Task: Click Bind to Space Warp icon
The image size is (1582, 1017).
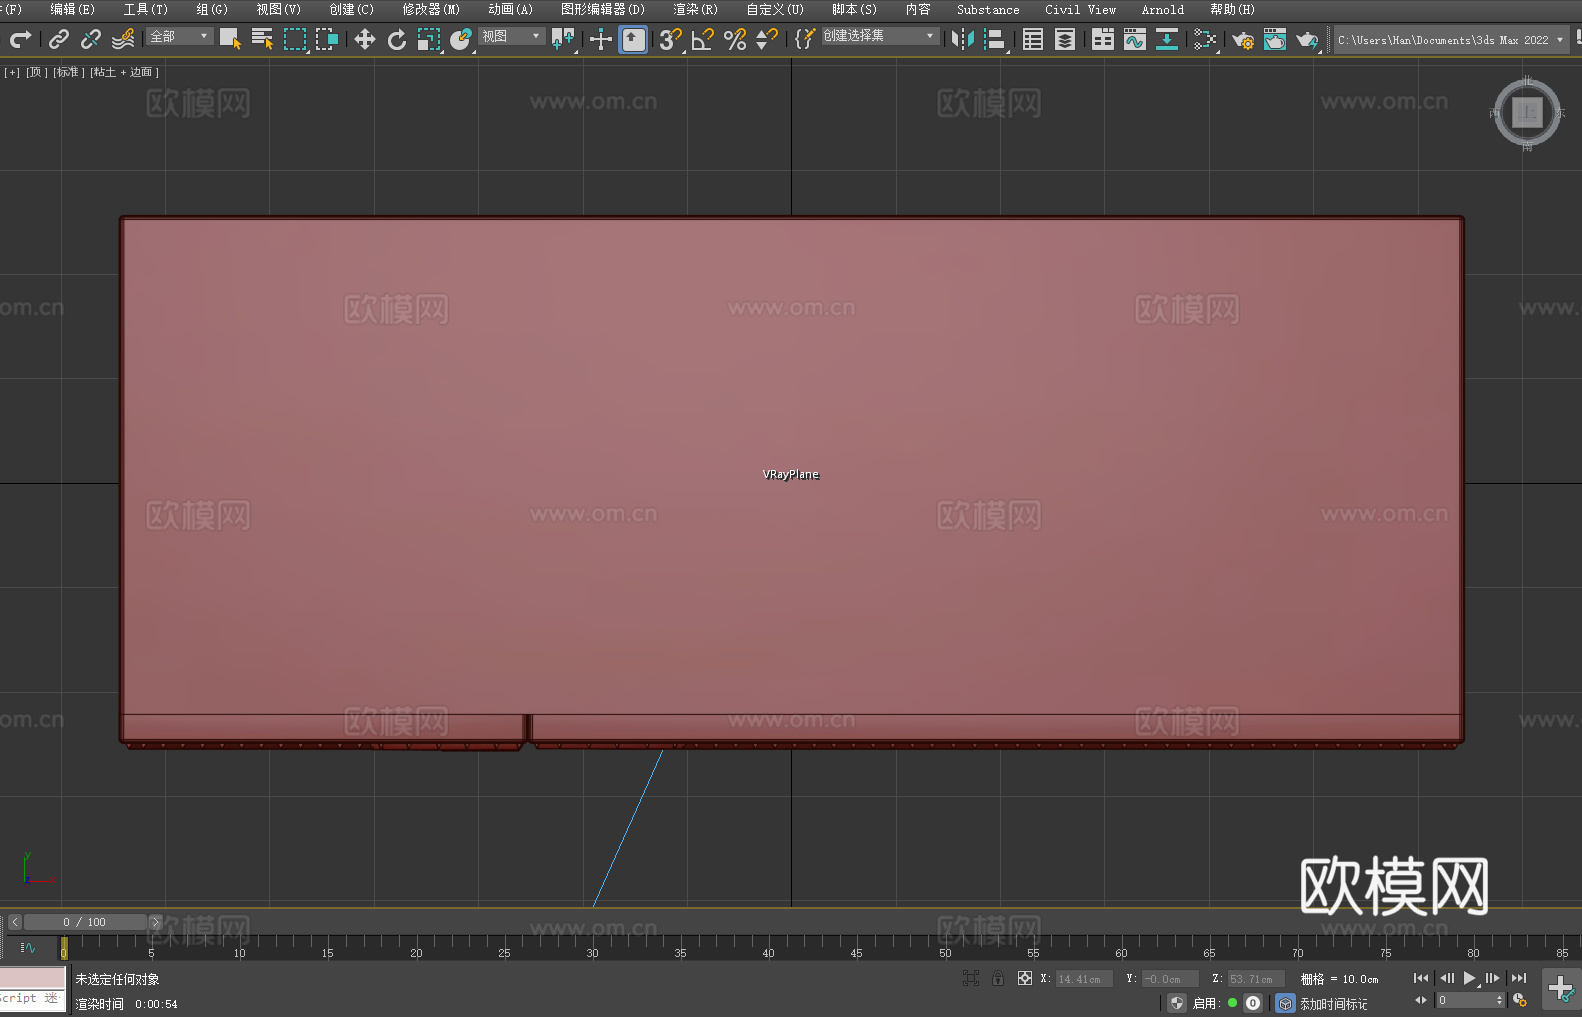Action: [x=123, y=39]
